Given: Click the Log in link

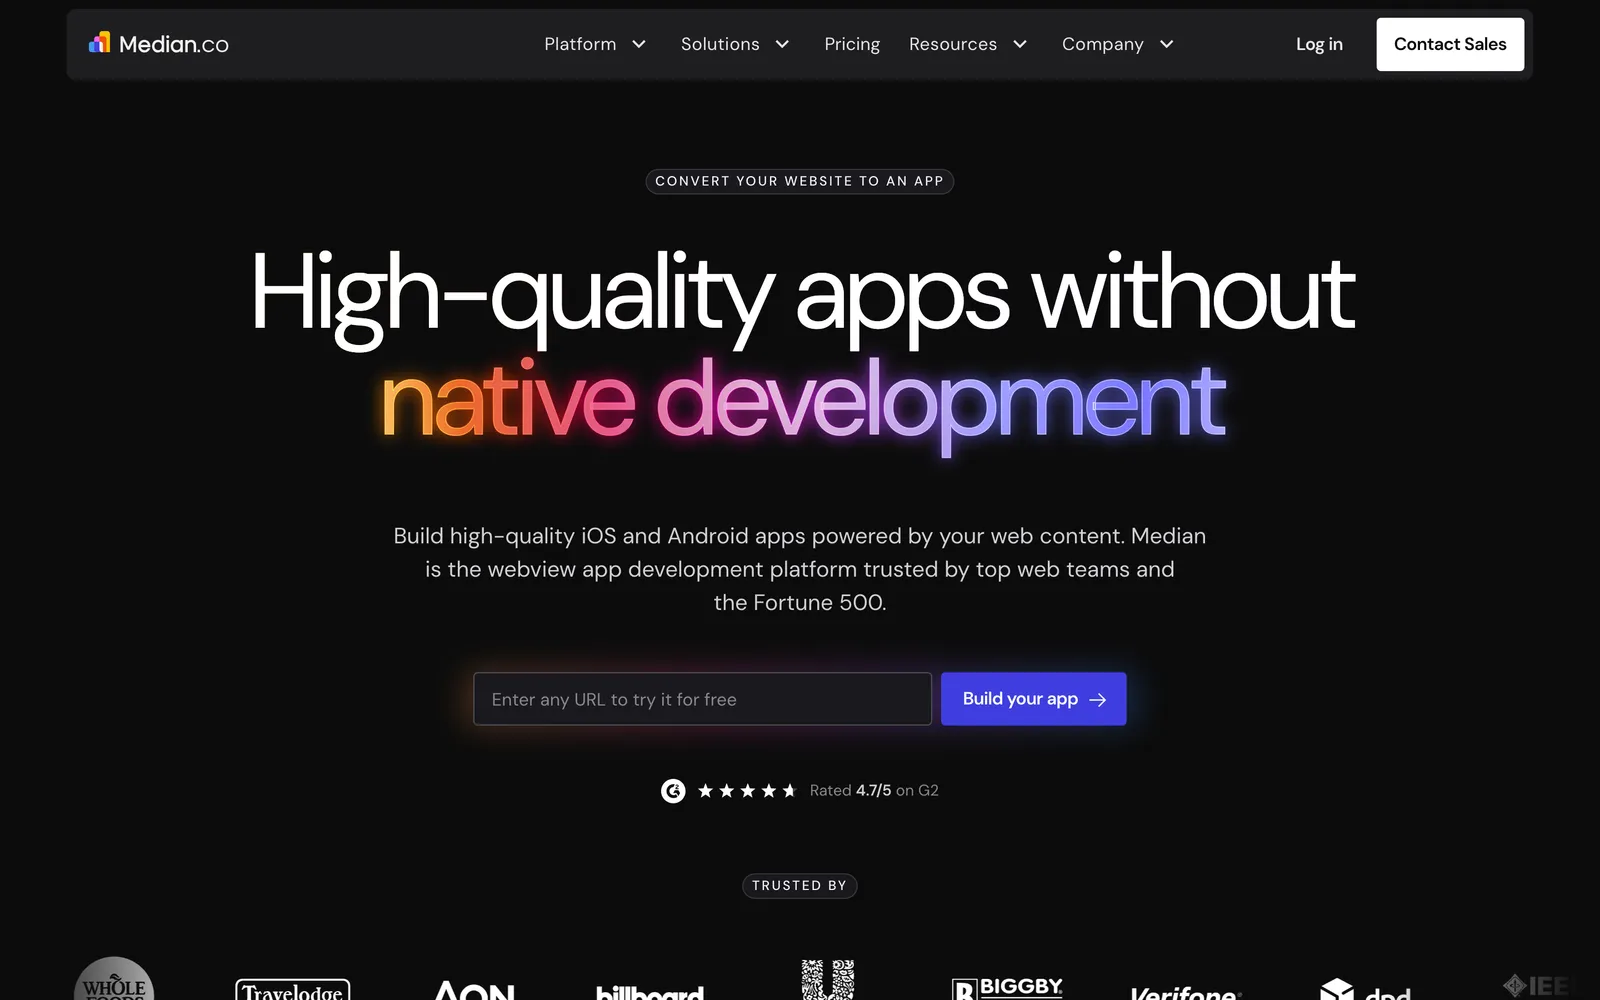Looking at the screenshot, I should [x=1319, y=44].
